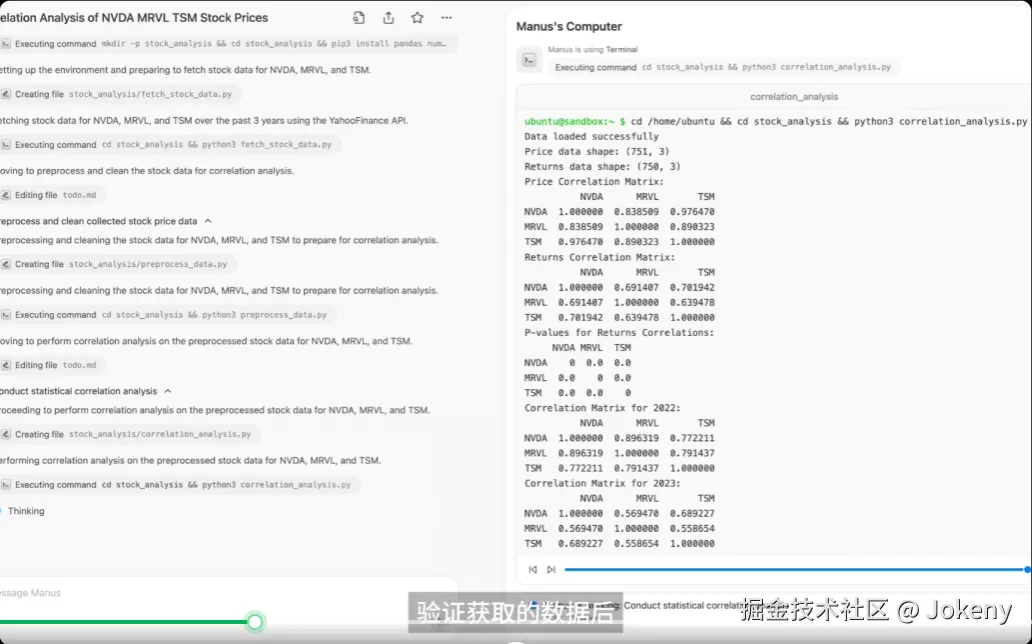This screenshot has height=644, width=1032.
Task: Open the document copy icon in header
Action: point(359,18)
